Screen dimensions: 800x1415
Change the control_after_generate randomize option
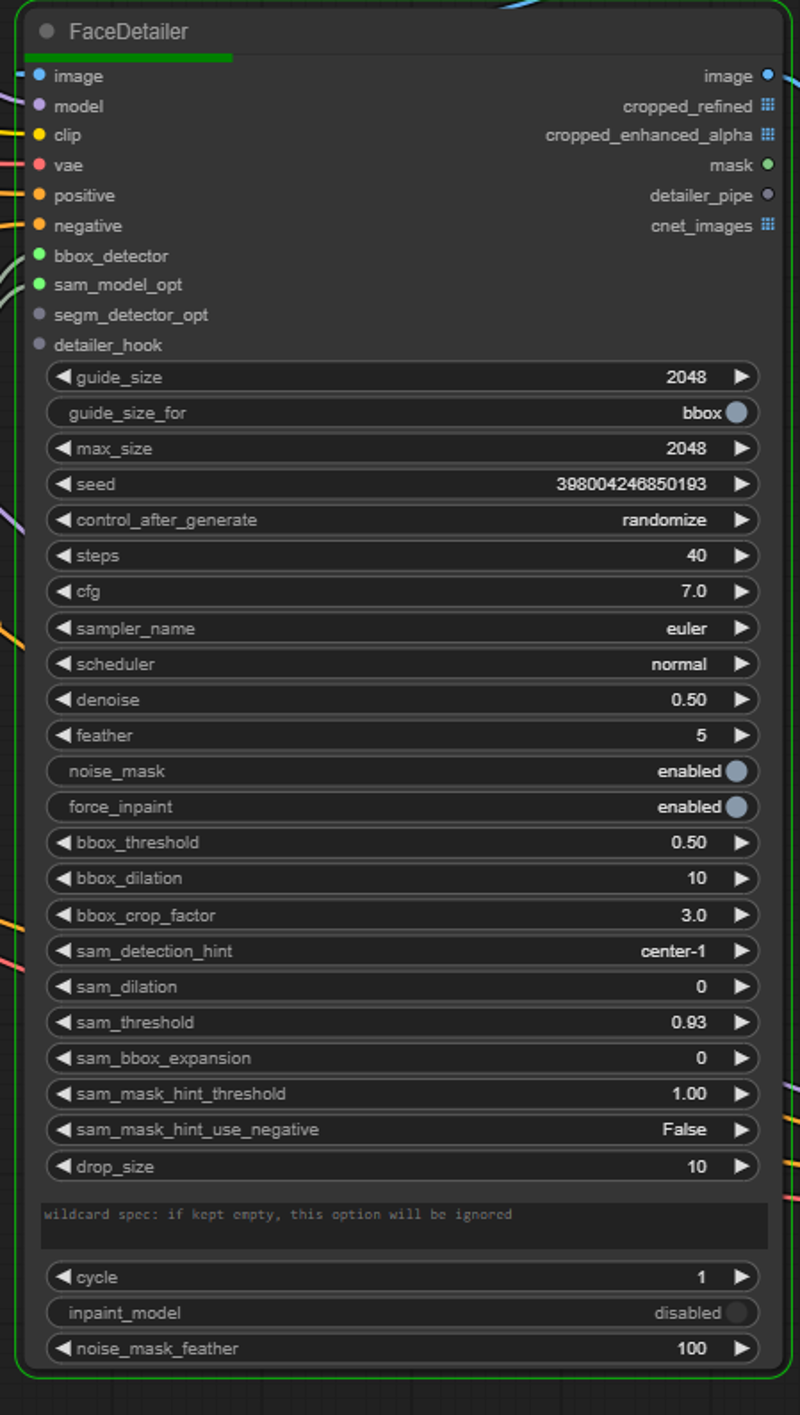[402, 520]
